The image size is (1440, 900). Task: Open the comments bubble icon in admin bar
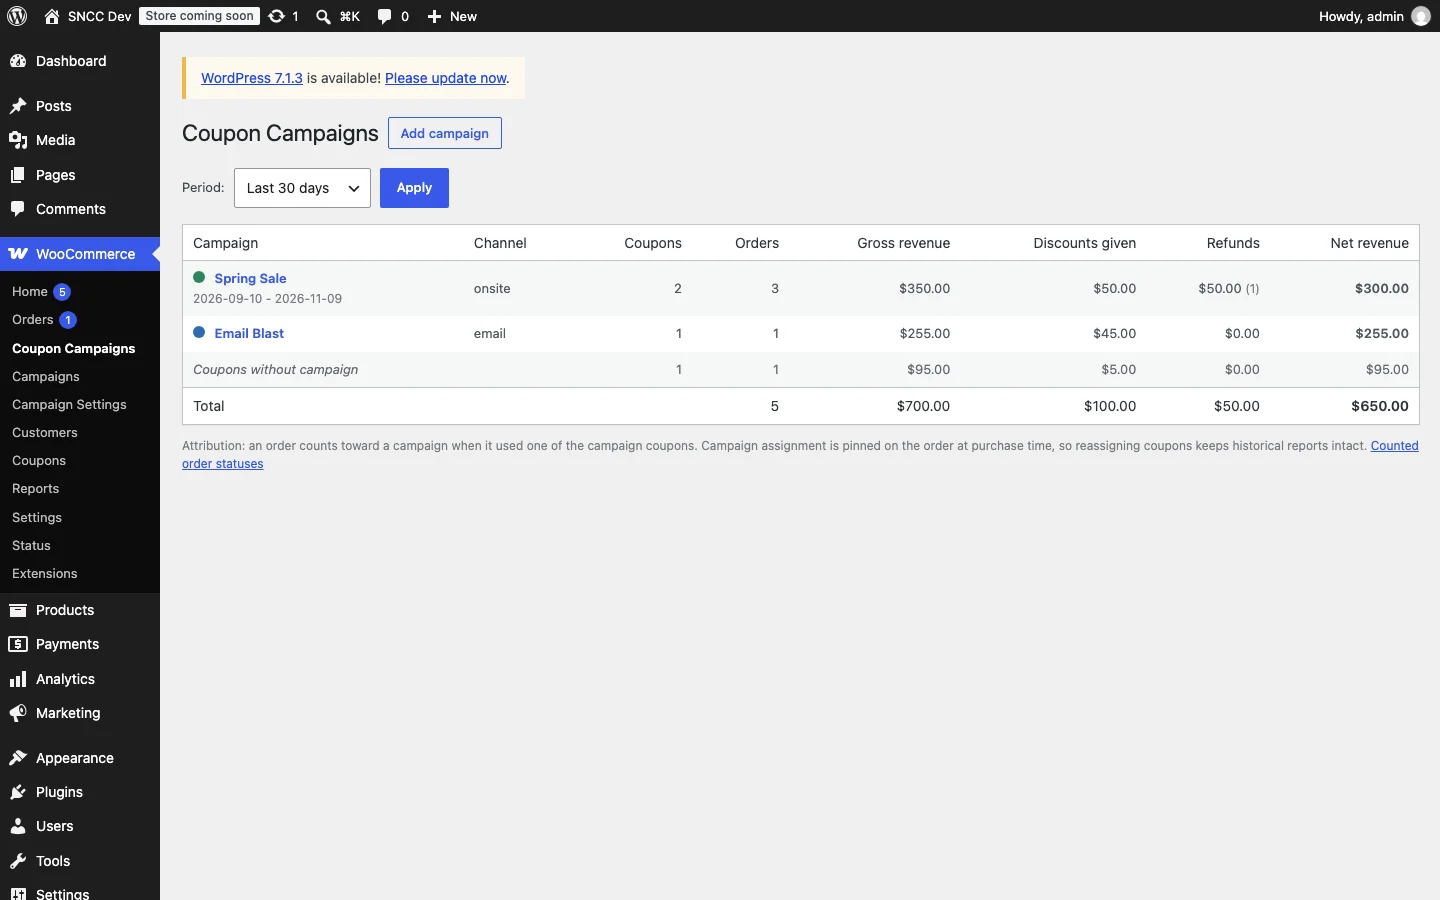(385, 16)
